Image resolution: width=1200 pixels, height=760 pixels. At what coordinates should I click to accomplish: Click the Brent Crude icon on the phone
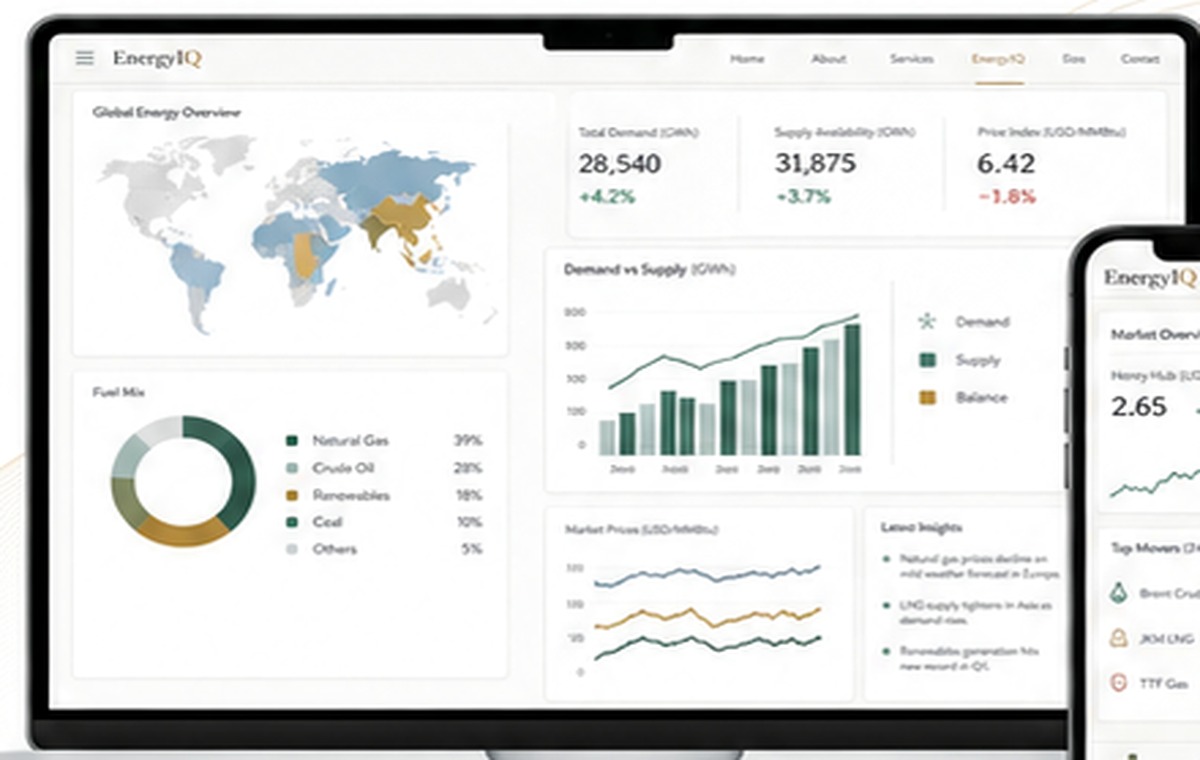point(1119,593)
